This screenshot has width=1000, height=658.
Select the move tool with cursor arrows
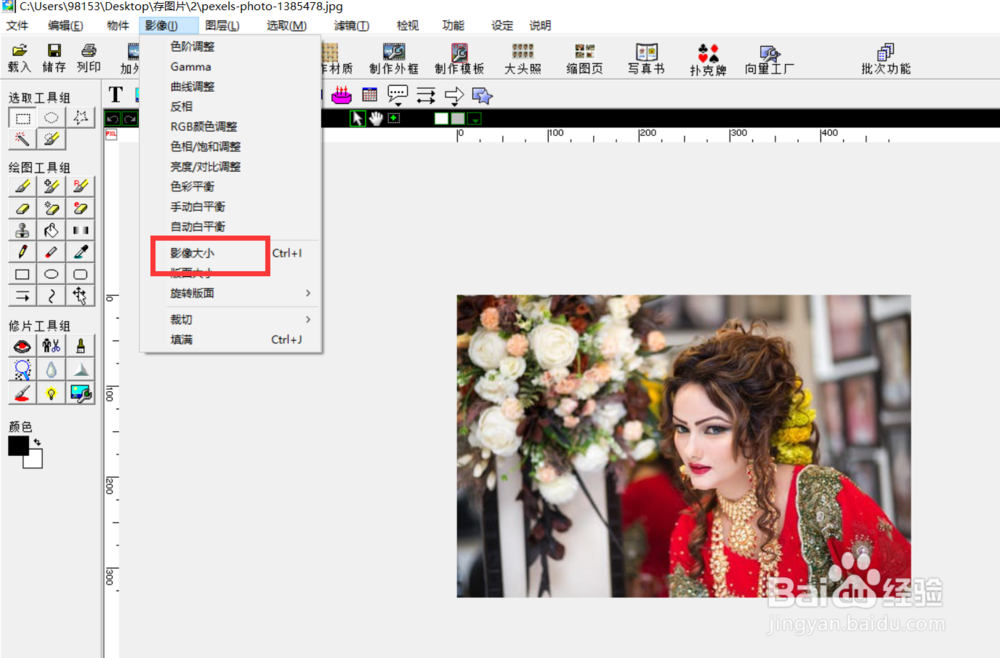click(80, 296)
